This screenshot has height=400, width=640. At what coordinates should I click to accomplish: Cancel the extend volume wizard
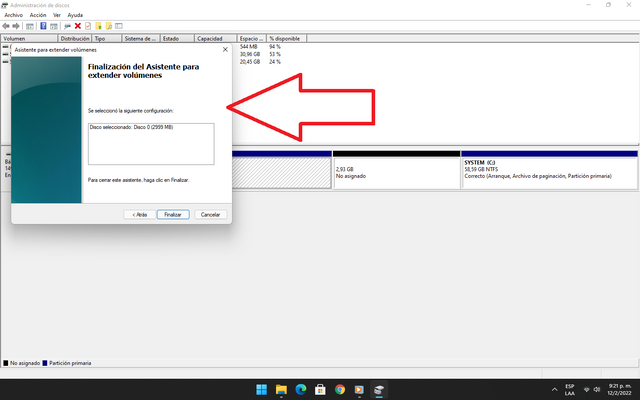[211, 215]
